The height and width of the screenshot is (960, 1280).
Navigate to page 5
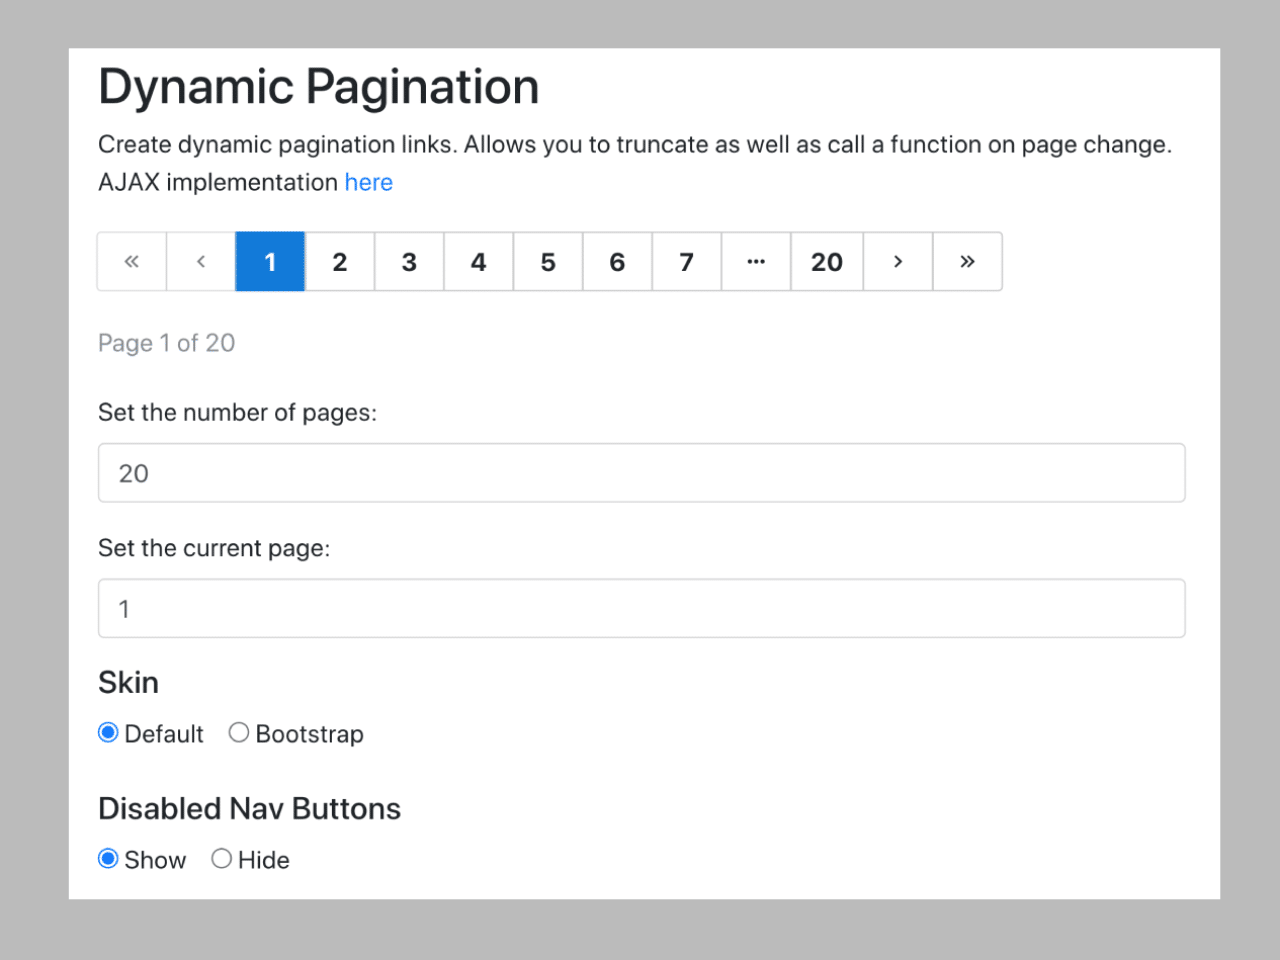point(548,261)
